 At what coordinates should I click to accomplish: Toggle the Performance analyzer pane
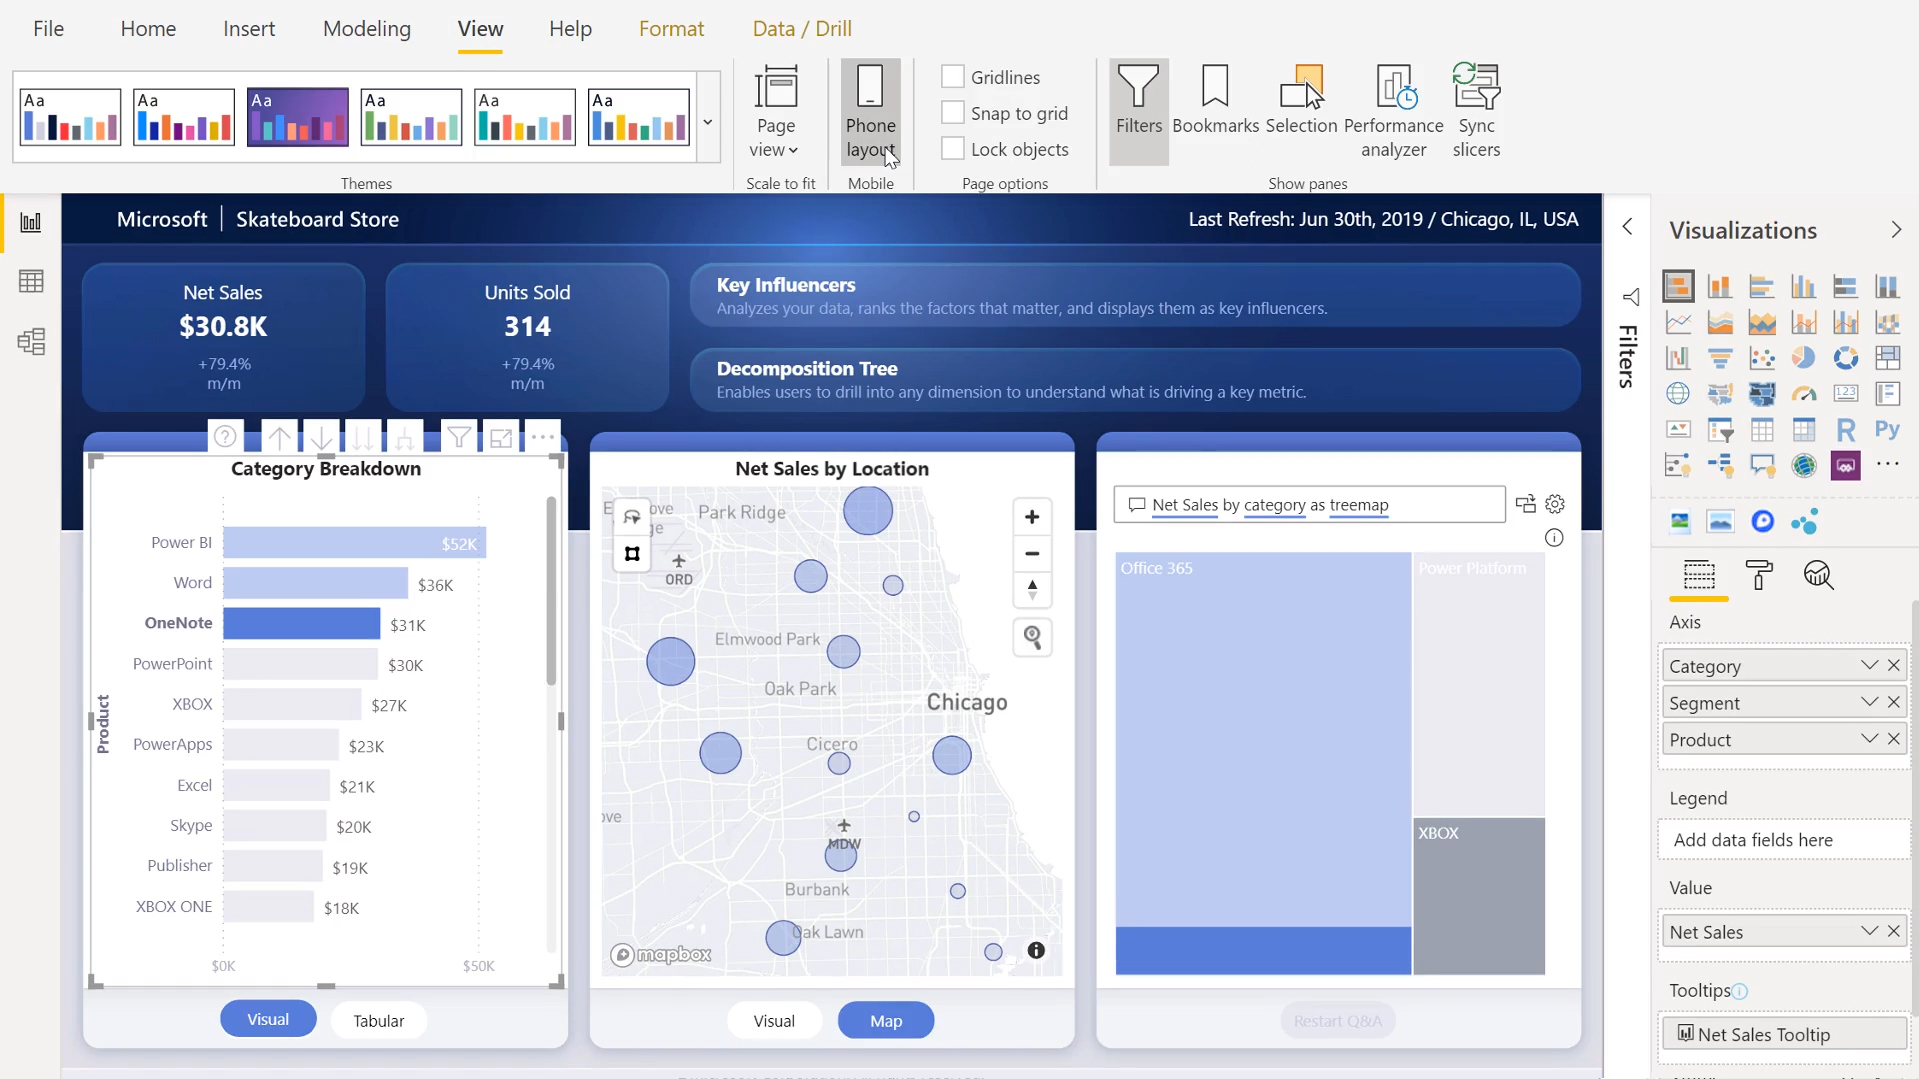coord(1394,111)
